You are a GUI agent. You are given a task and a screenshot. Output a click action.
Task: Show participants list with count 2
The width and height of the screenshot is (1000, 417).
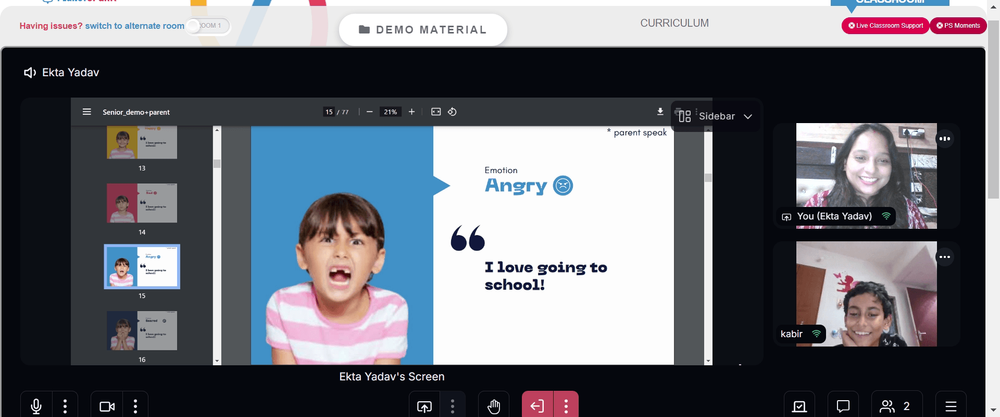pos(896,406)
